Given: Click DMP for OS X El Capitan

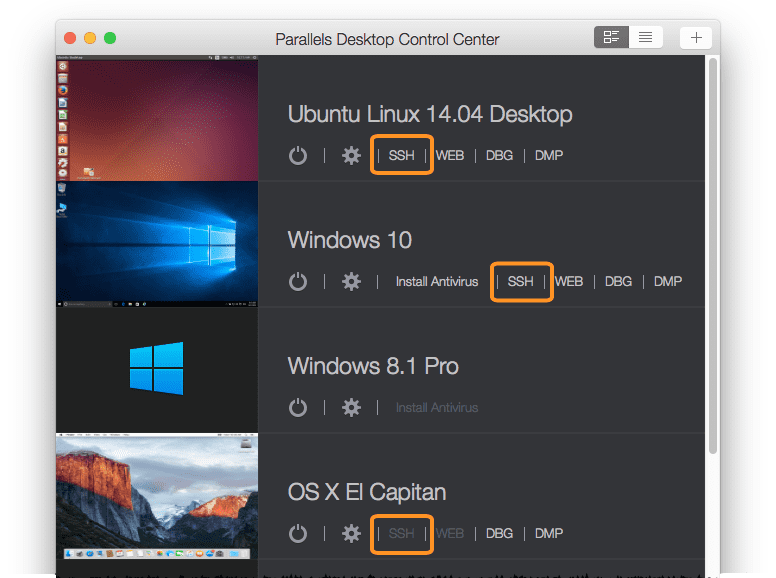Looking at the screenshot, I should pos(549,533).
